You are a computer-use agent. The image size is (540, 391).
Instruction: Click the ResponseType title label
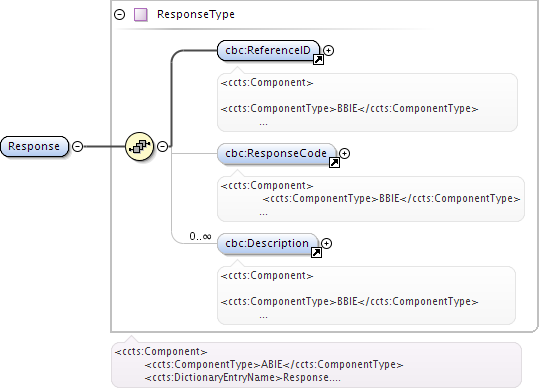(x=196, y=14)
